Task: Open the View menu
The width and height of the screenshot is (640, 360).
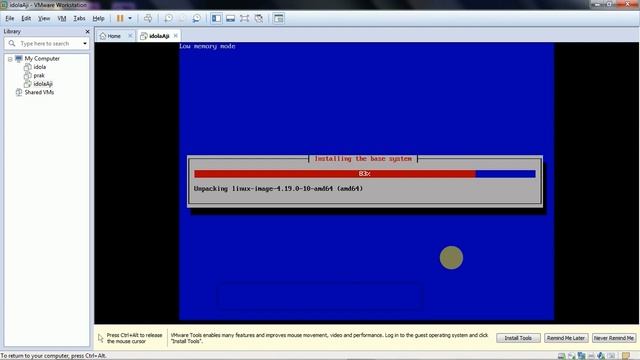Action: pyautogui.click(x=44, y=18)
